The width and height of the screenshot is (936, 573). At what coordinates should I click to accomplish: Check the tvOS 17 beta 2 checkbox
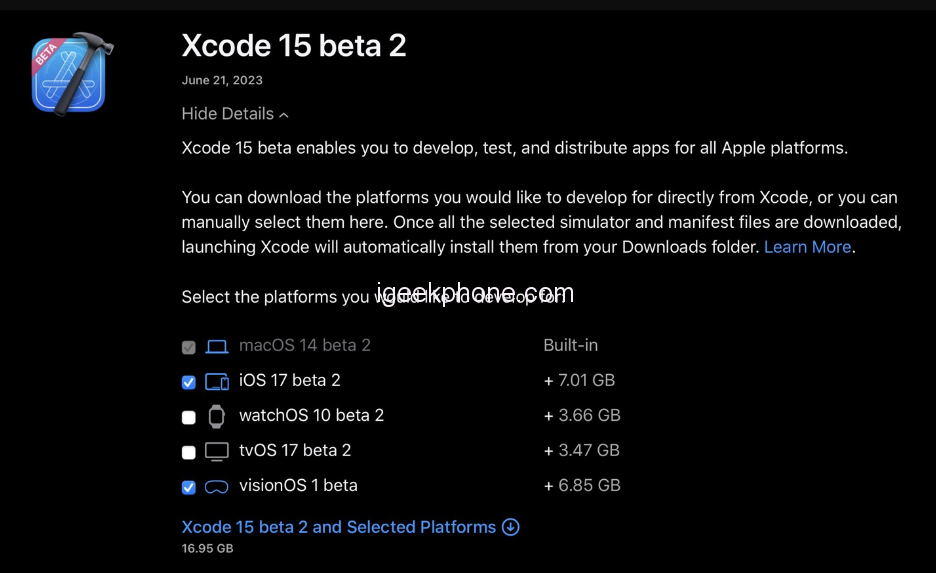pyautogui.click(x=189, y=452)
